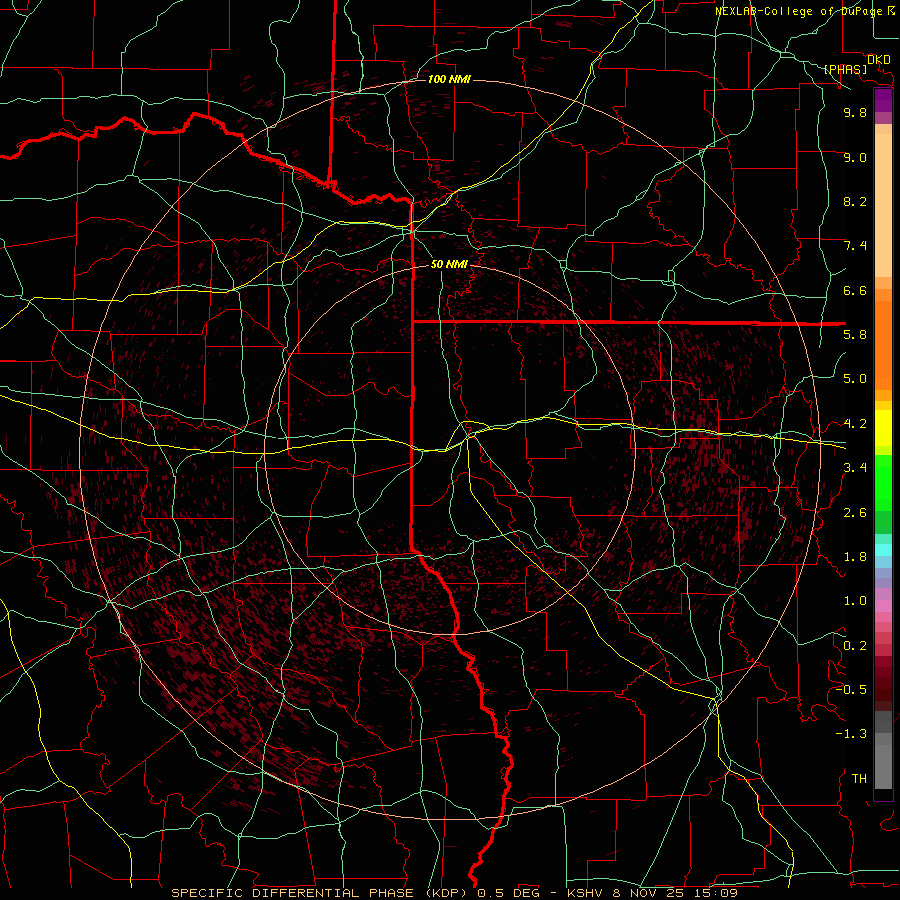
Task: Click the 1.8 scale value
Action: 855,557
